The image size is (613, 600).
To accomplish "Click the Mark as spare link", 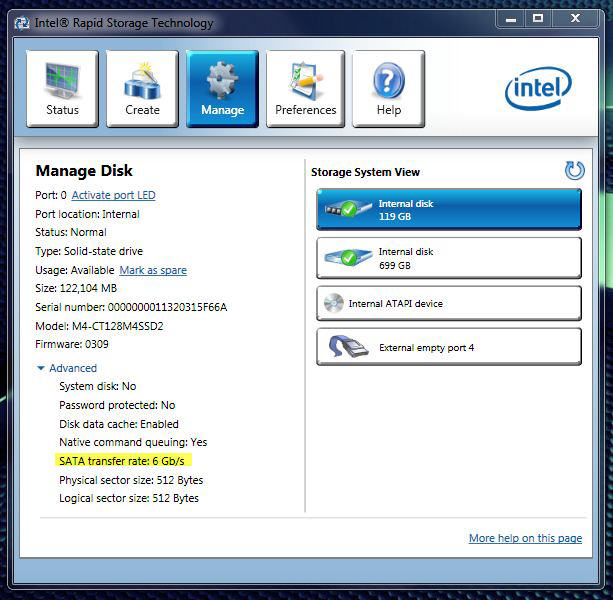I will tap(153, 270).
